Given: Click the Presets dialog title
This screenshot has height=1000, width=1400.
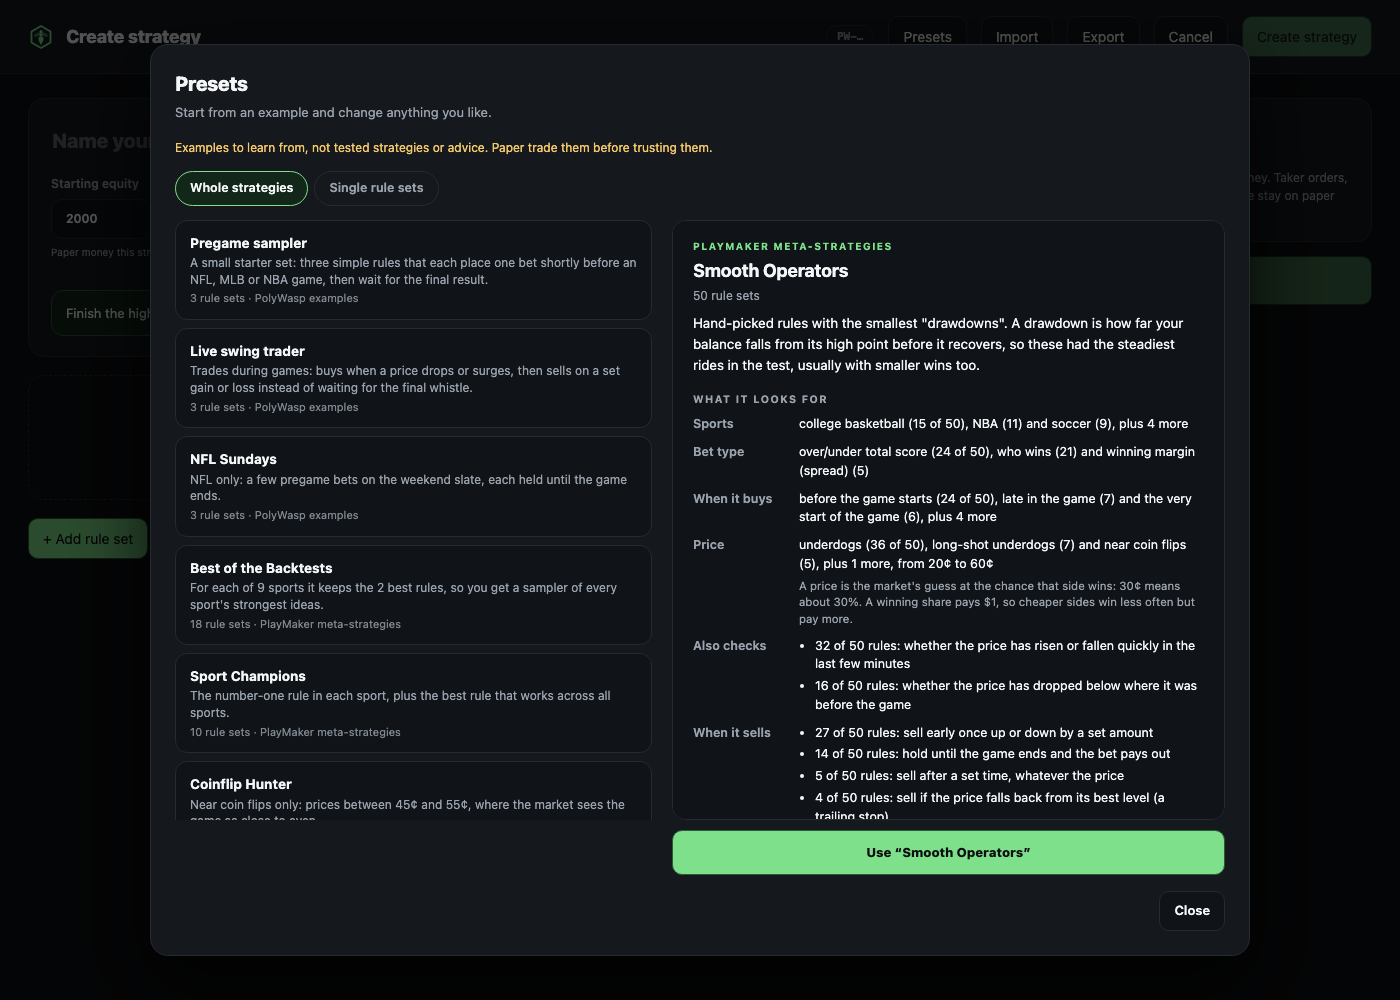Looking at the screenshot, I should pyautogui.click(x=211, y=84).
